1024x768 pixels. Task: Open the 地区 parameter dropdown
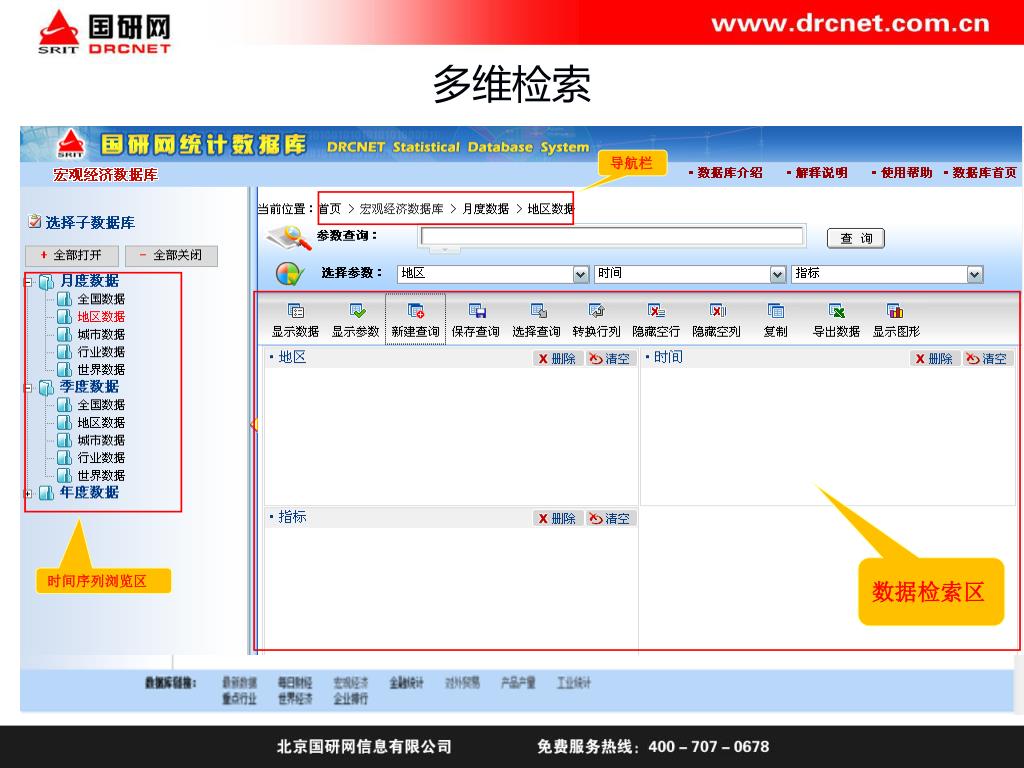click(581, 274)
